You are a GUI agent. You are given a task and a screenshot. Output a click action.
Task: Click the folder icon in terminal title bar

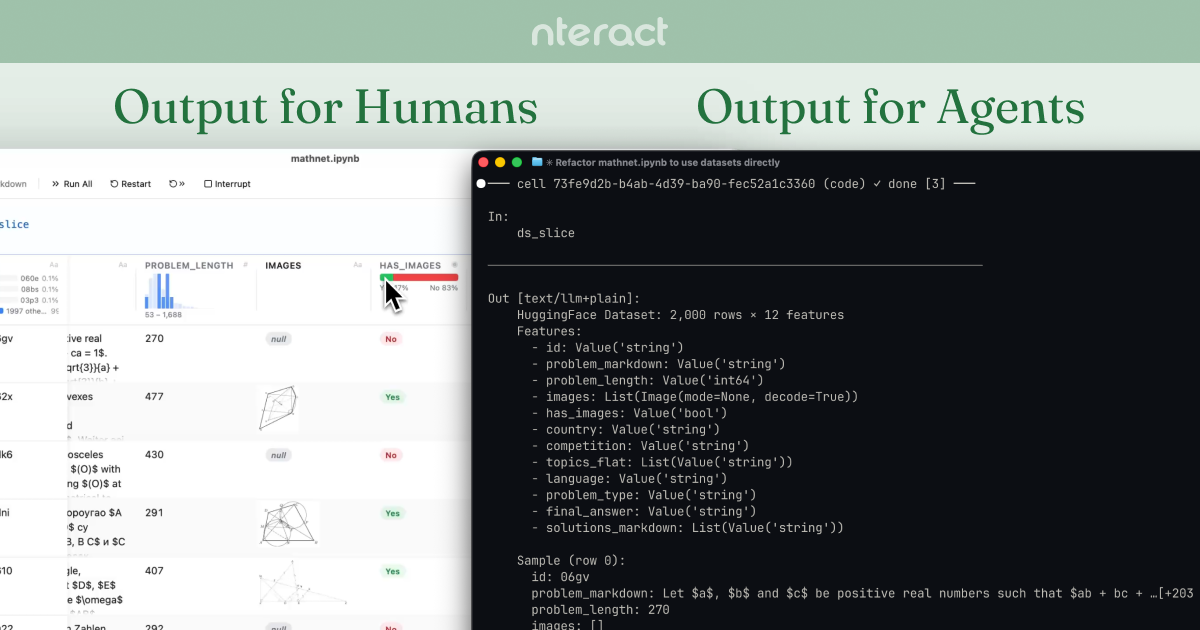pyautogui.click(x=537, y=162)
